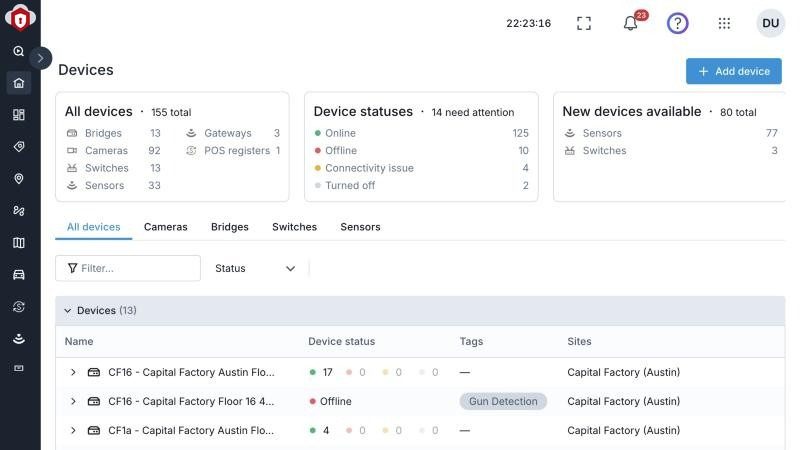
Task: Switch to the Cameras tab
Action: point(165,227)
